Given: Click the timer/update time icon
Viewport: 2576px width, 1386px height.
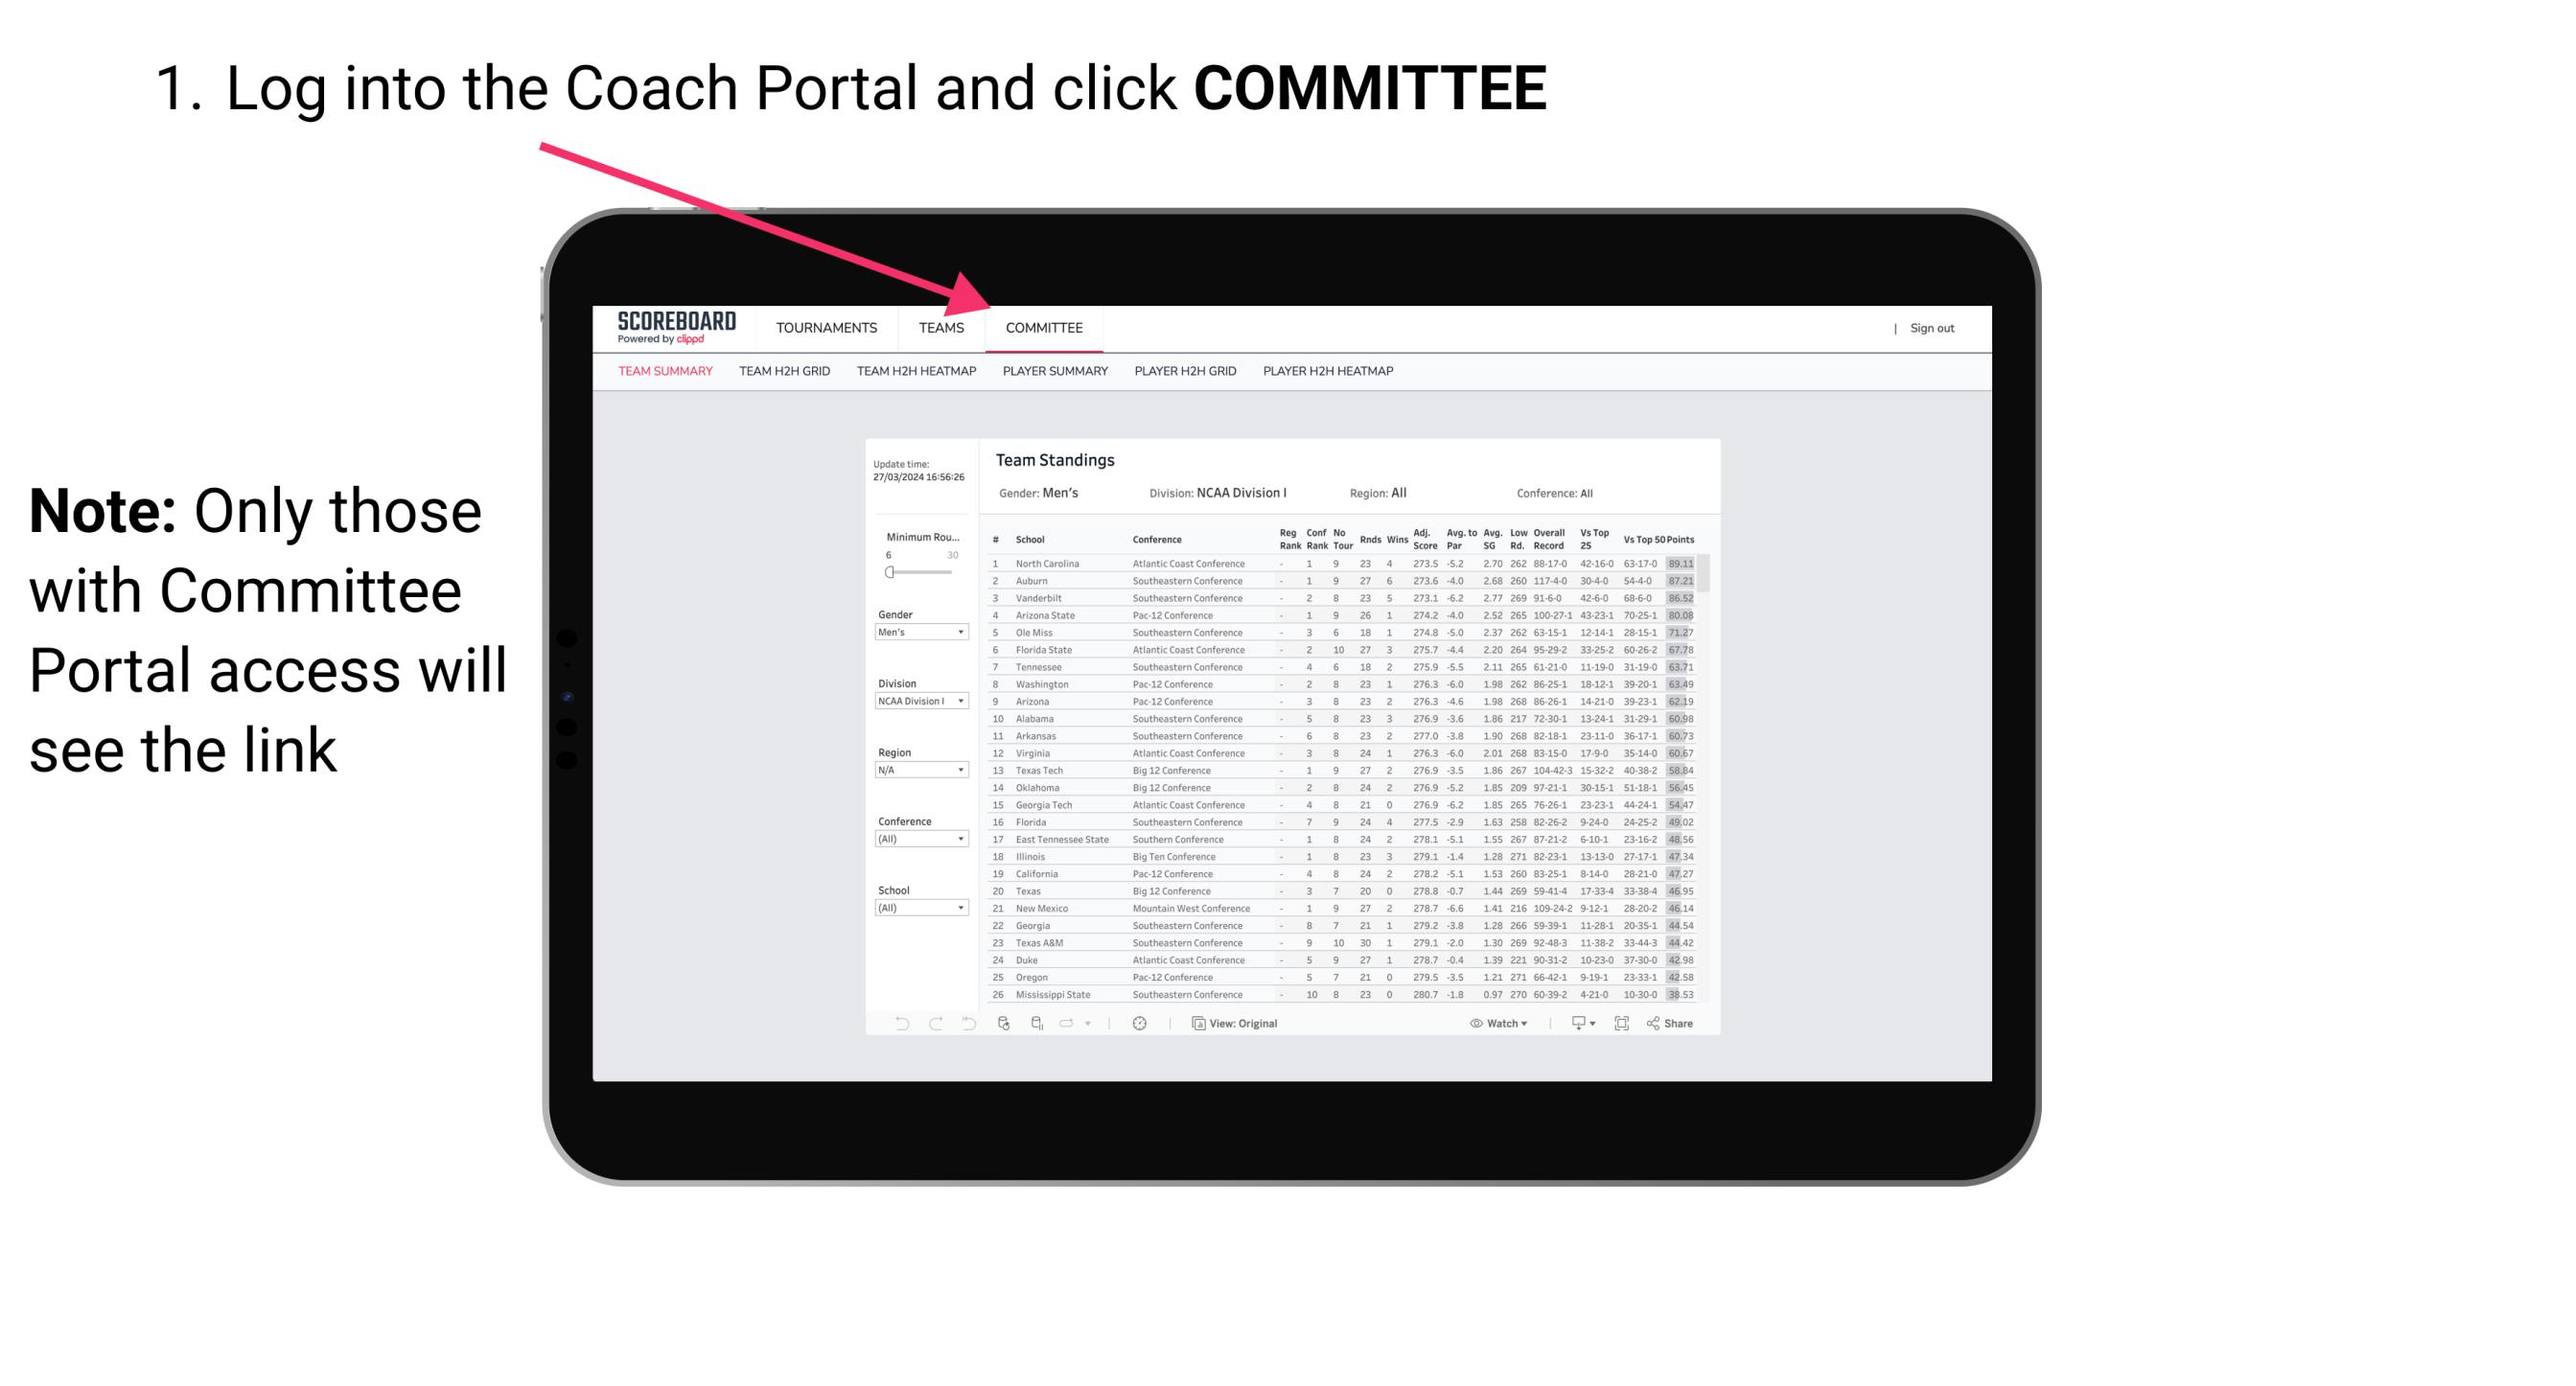Looking at the screenshot, I should (x=1139, y=1023).
